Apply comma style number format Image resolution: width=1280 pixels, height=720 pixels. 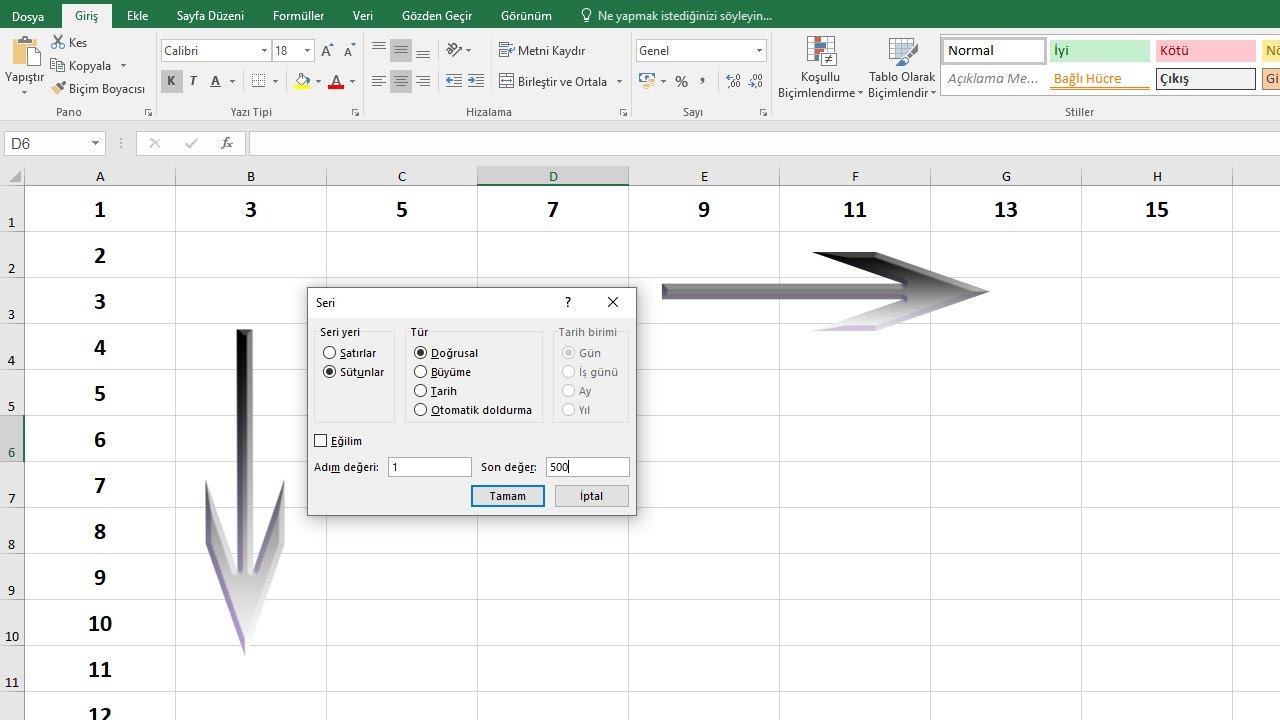click(x=703, y=82)
